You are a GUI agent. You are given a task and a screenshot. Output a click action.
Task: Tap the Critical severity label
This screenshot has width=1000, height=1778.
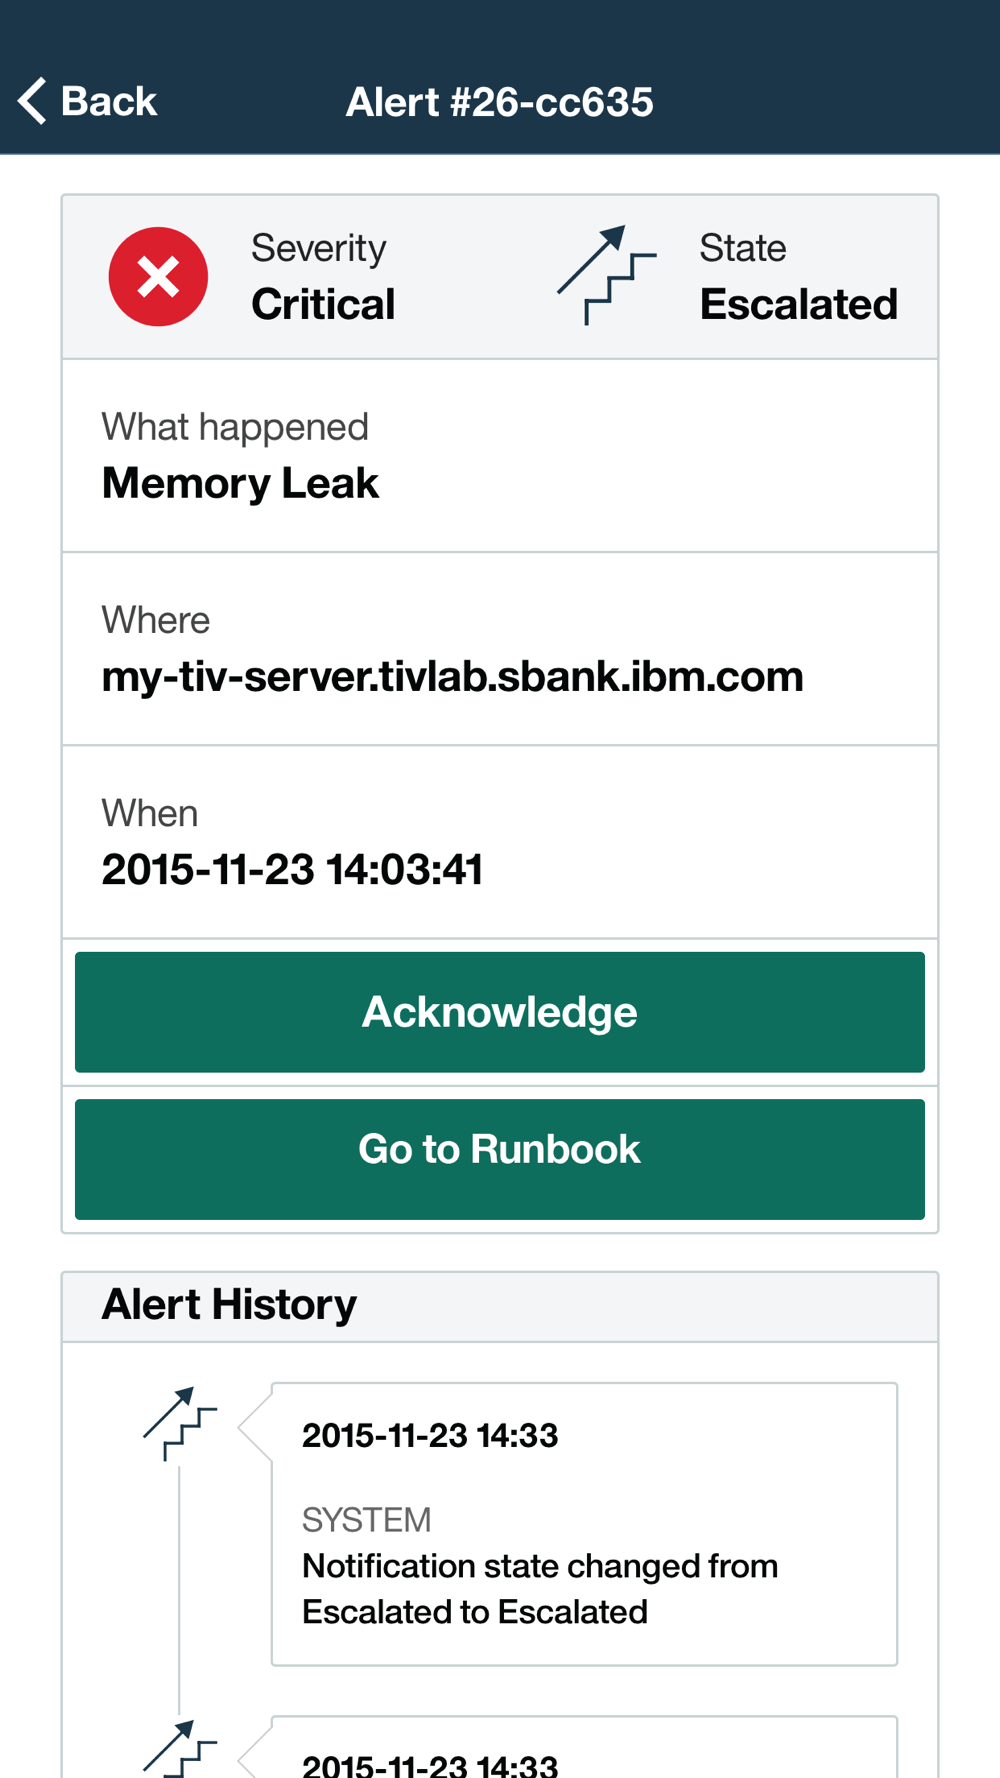point(323,304)
